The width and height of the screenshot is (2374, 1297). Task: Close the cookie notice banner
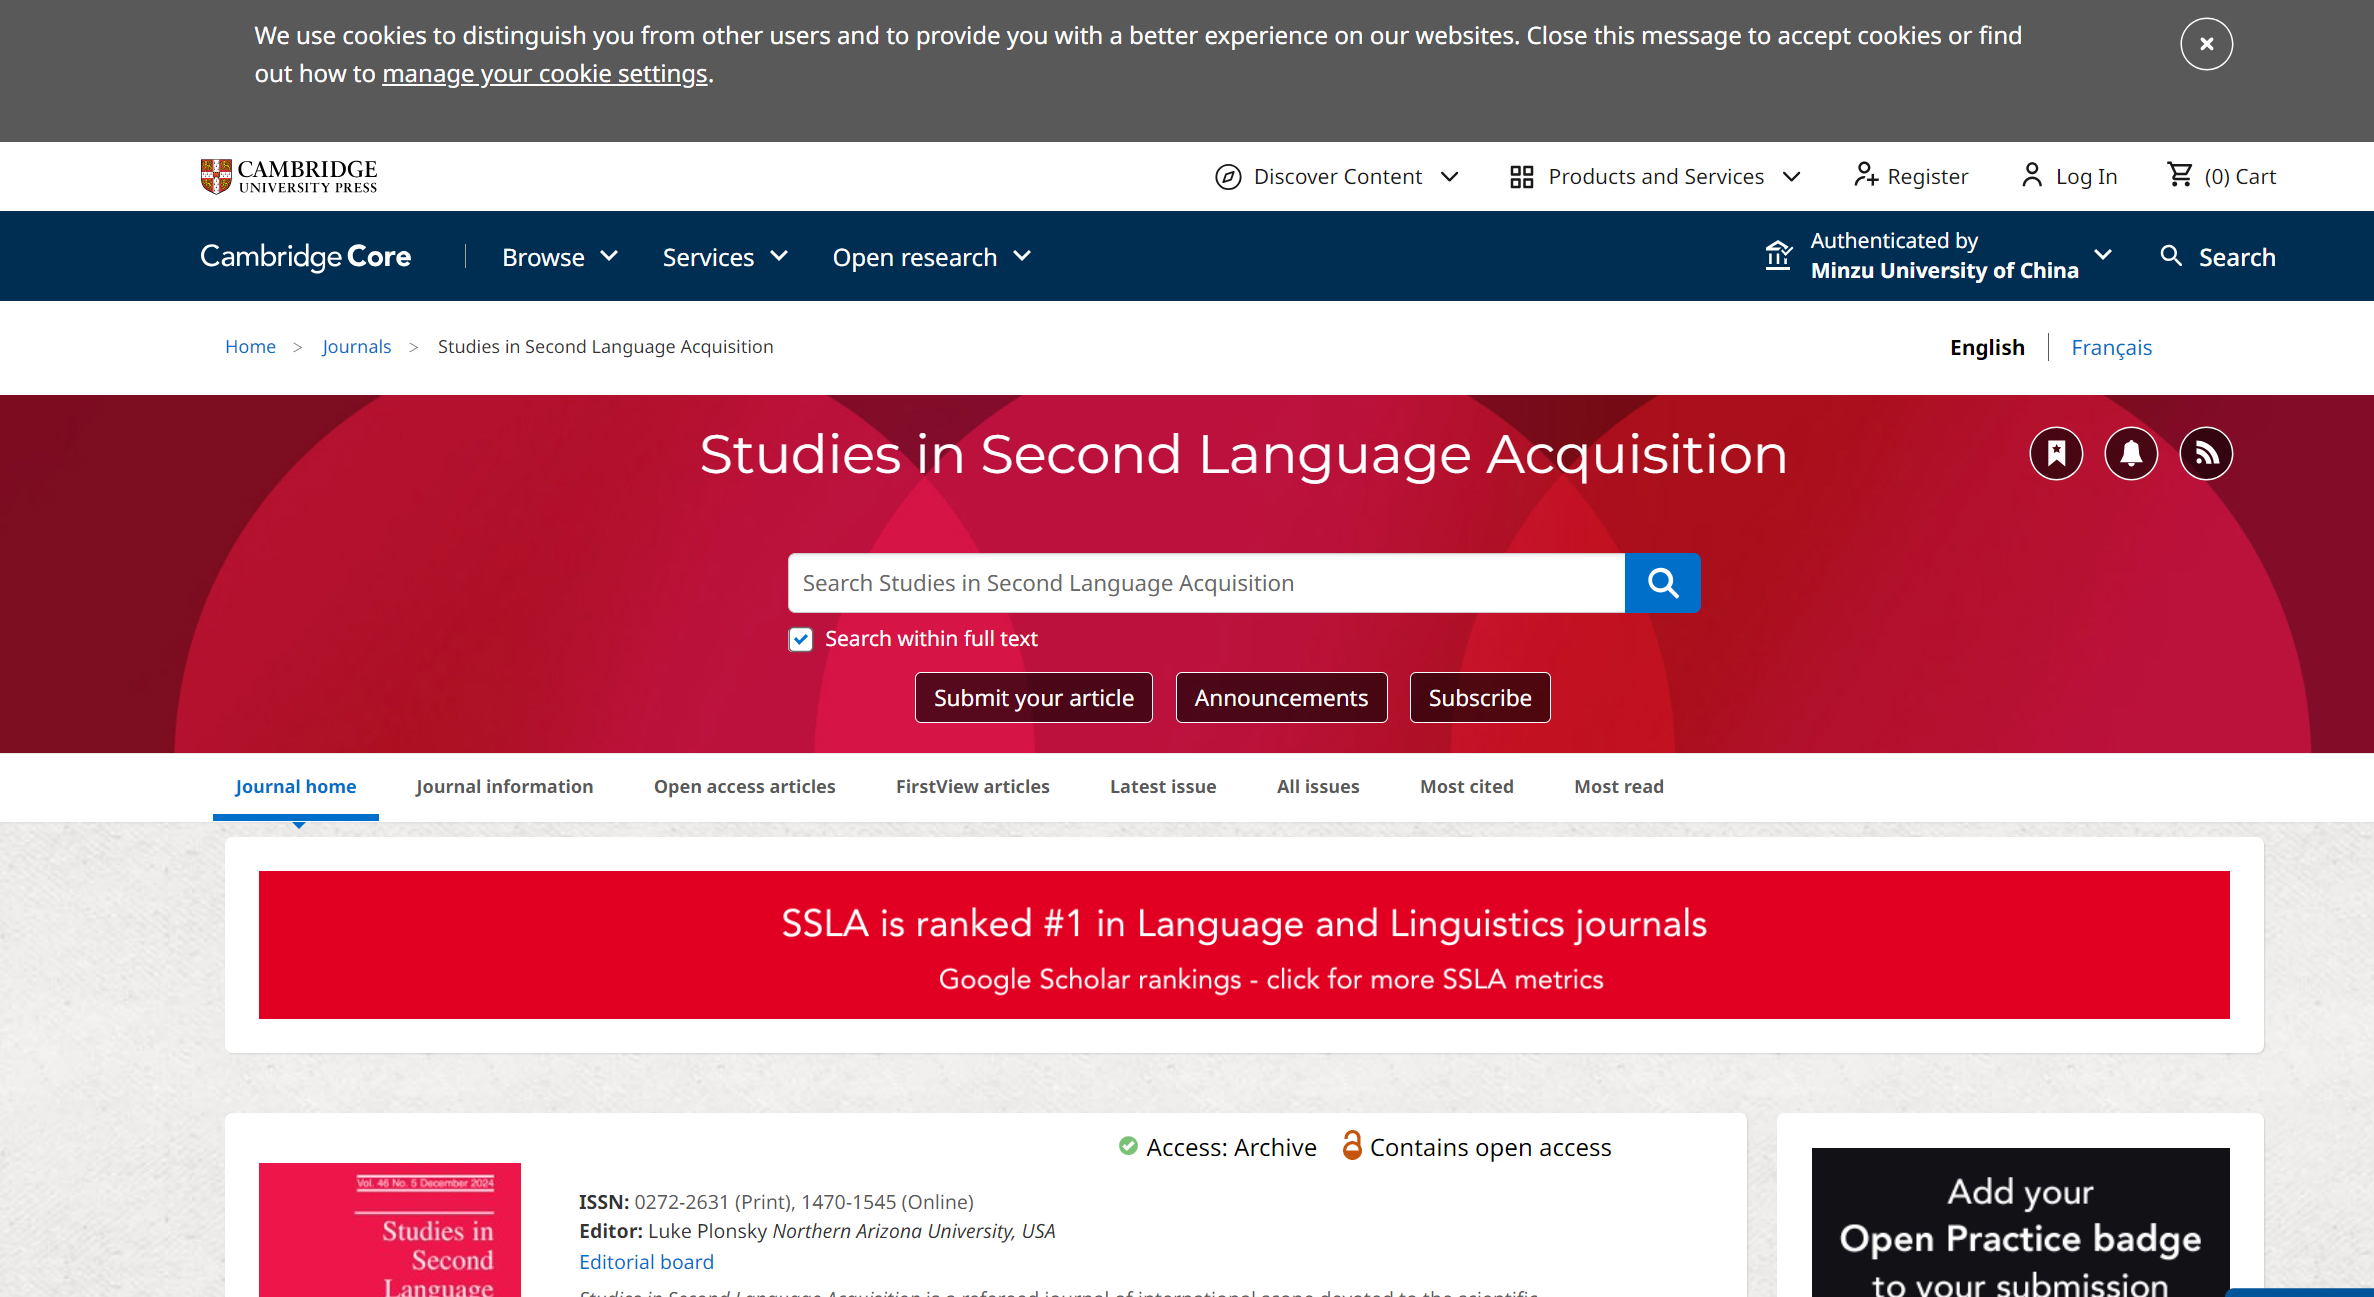pyautogui.click(x=2206, y=44)
